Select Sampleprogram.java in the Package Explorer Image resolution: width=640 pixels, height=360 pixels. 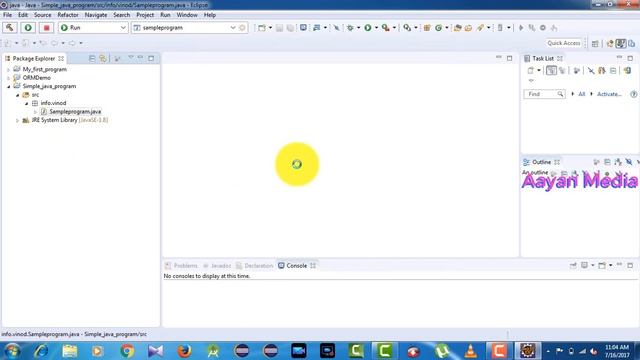tap(75, 111)
